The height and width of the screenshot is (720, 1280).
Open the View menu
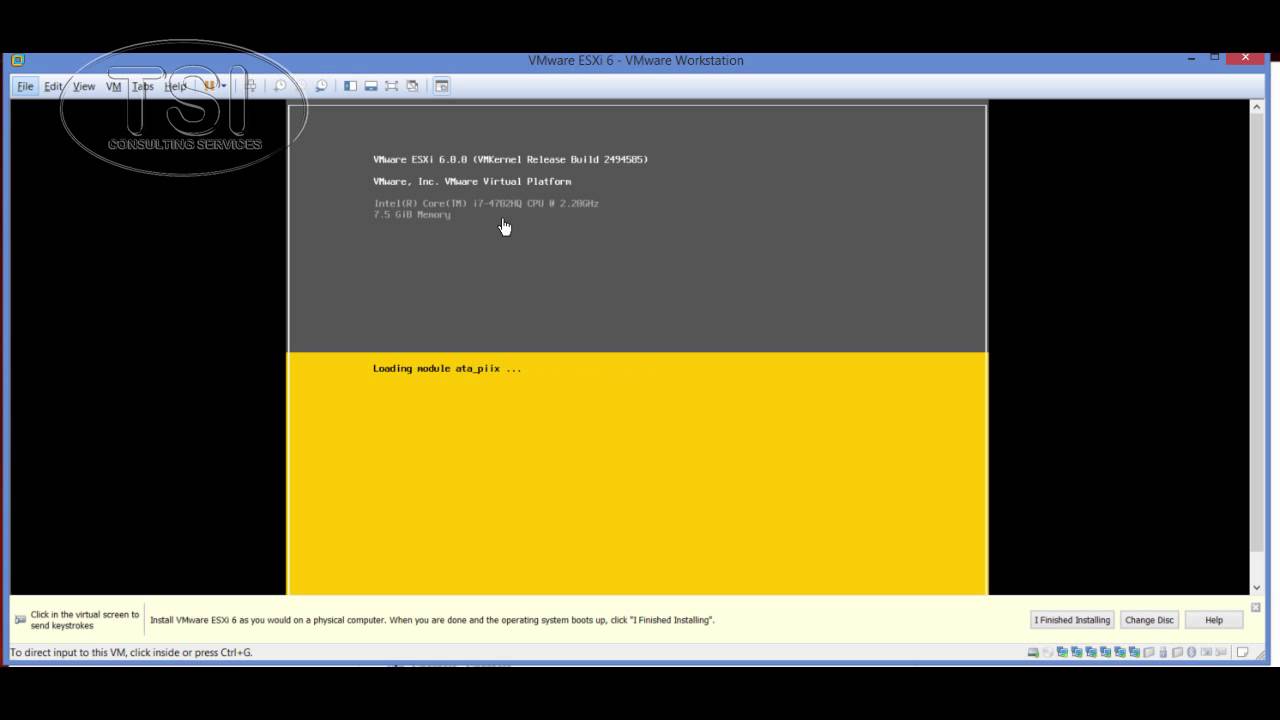84,86
